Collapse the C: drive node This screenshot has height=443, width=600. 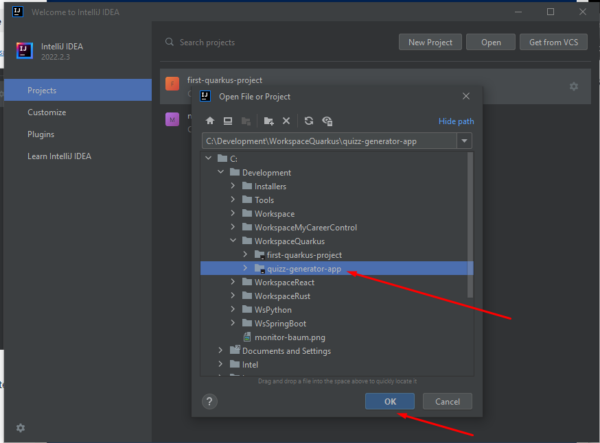pyautogui.click(x=209, y=158)
